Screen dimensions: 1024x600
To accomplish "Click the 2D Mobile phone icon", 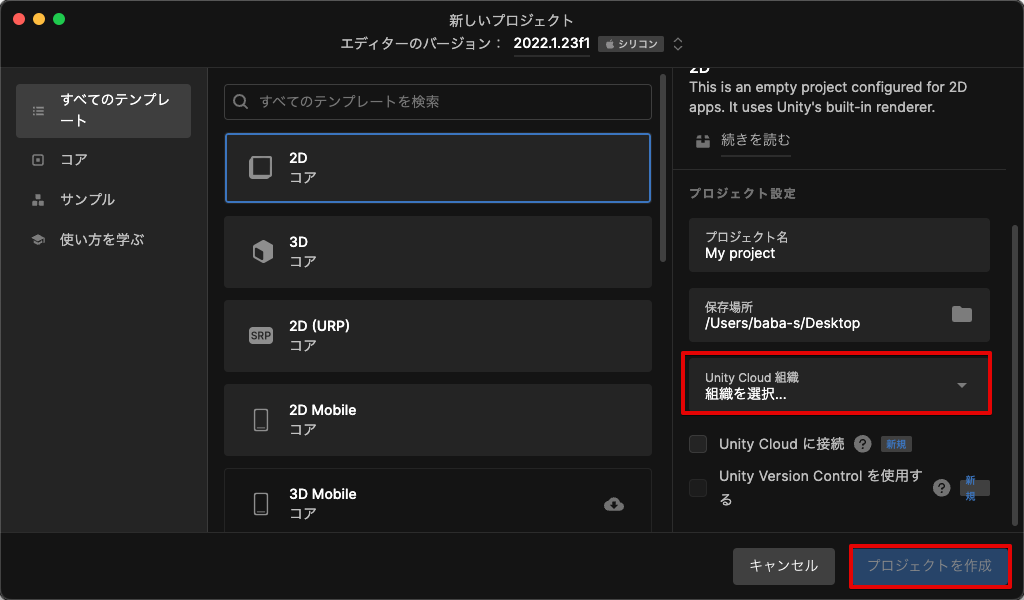I will [261, 420].
